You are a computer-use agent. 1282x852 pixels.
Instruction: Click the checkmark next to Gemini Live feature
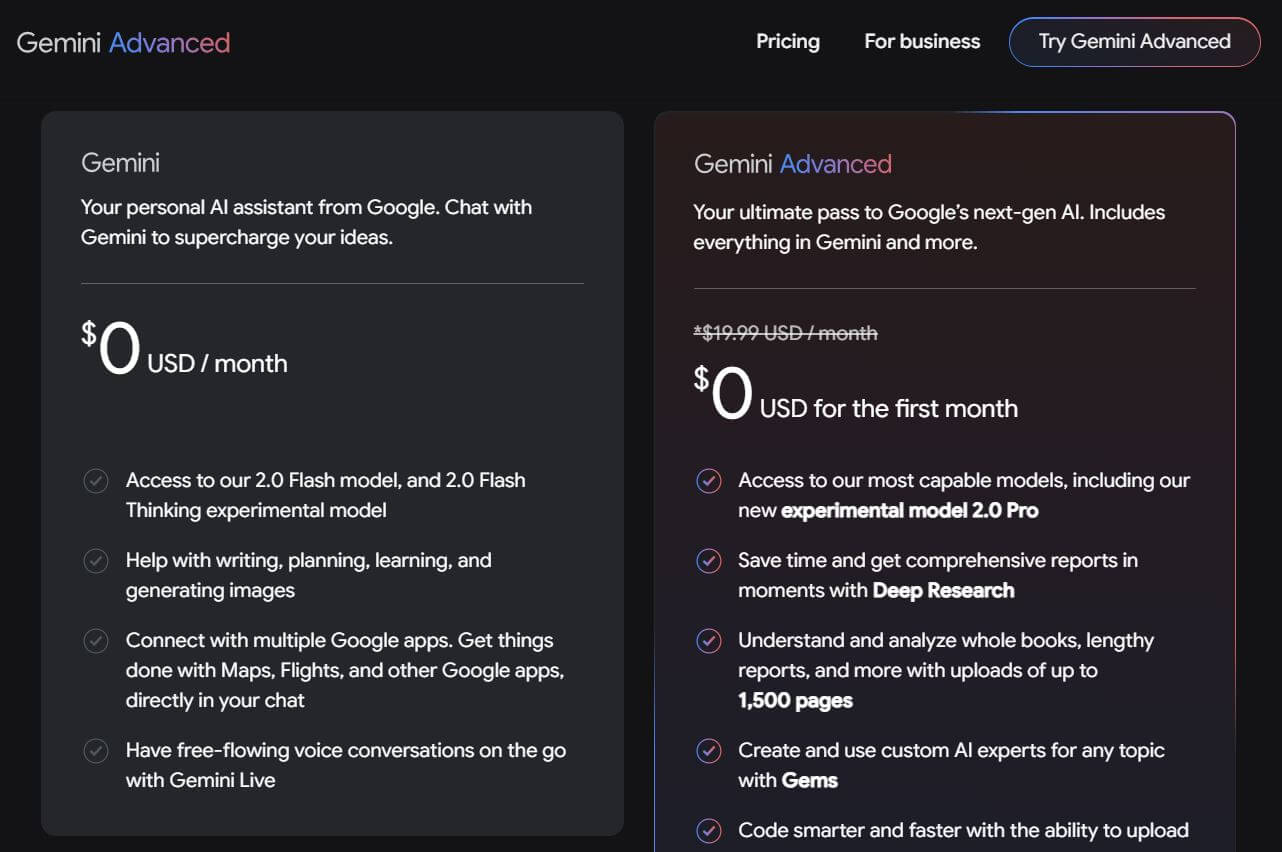coord(96,751)
